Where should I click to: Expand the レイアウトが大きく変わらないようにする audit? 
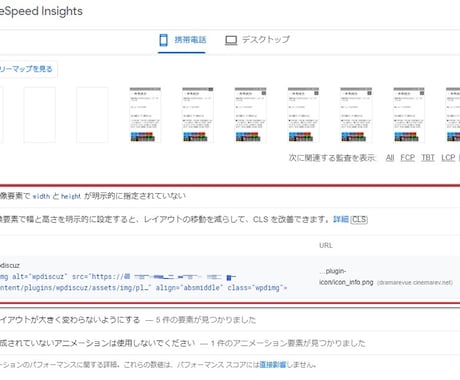230,320
